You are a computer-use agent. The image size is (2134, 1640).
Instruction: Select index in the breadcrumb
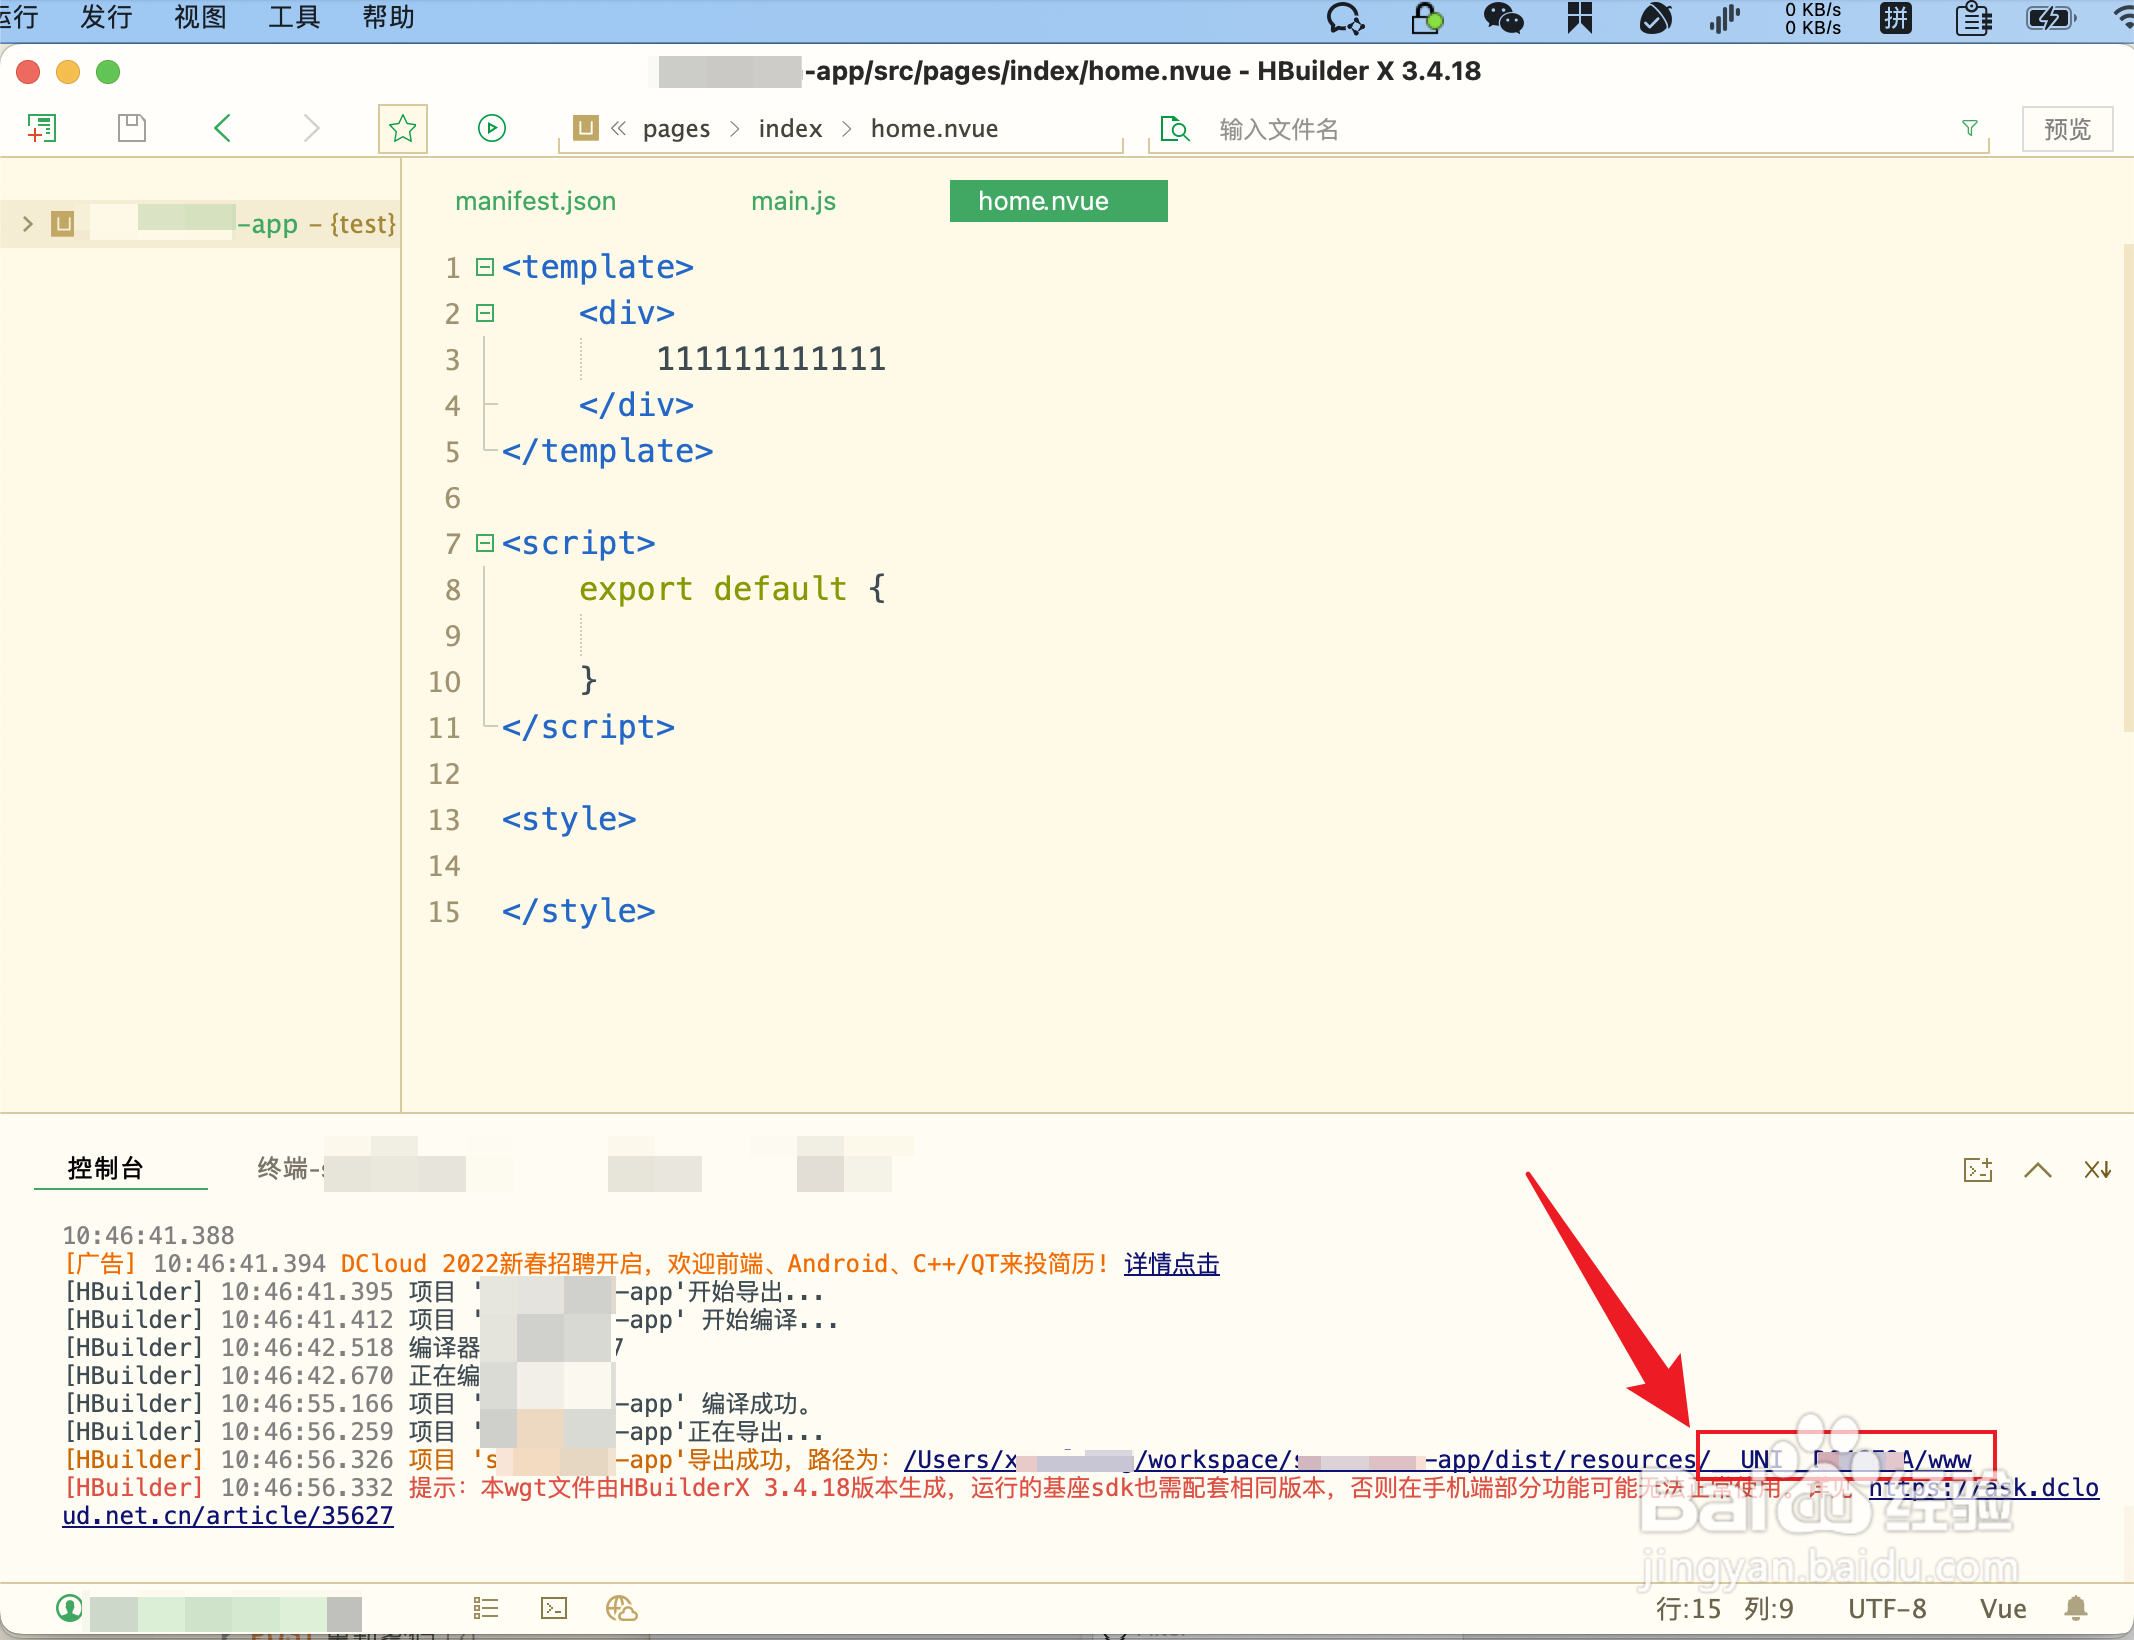point(790,129)
